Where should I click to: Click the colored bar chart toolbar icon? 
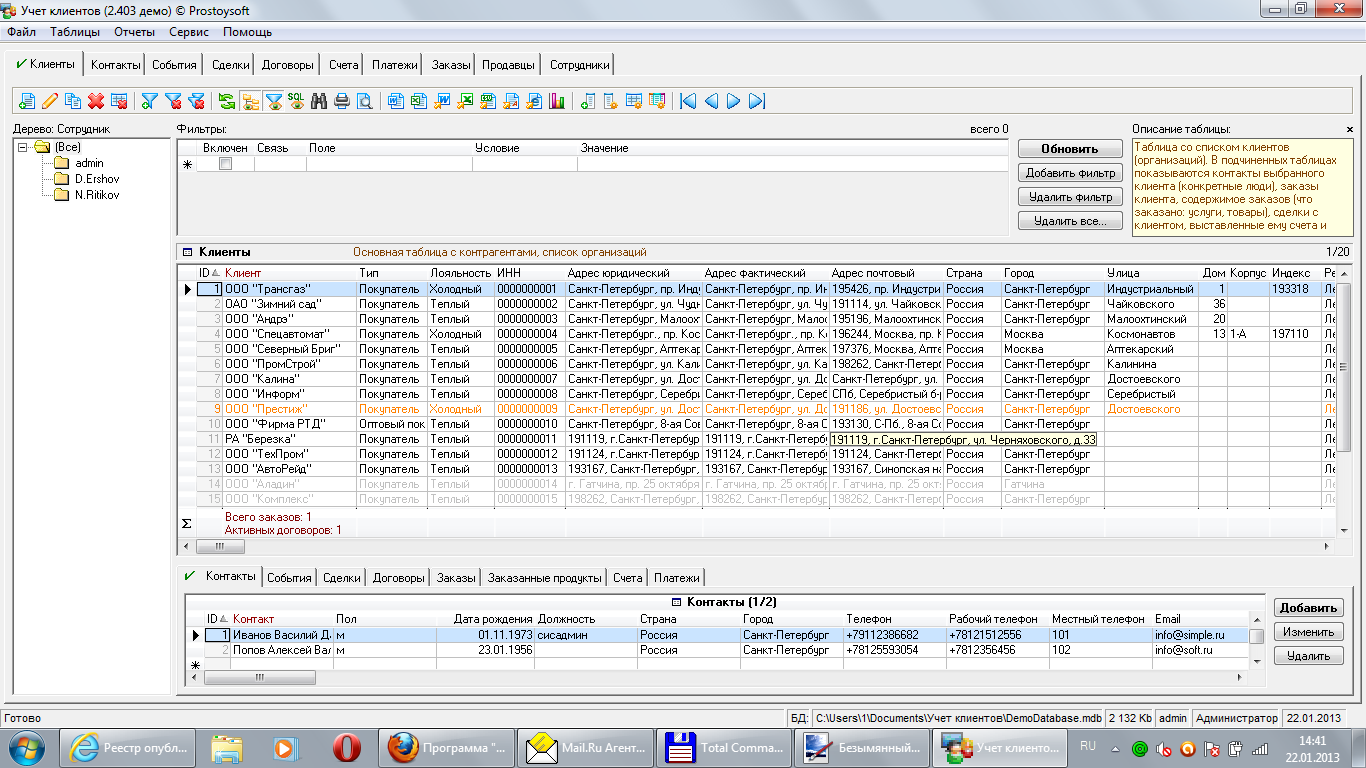557,101
